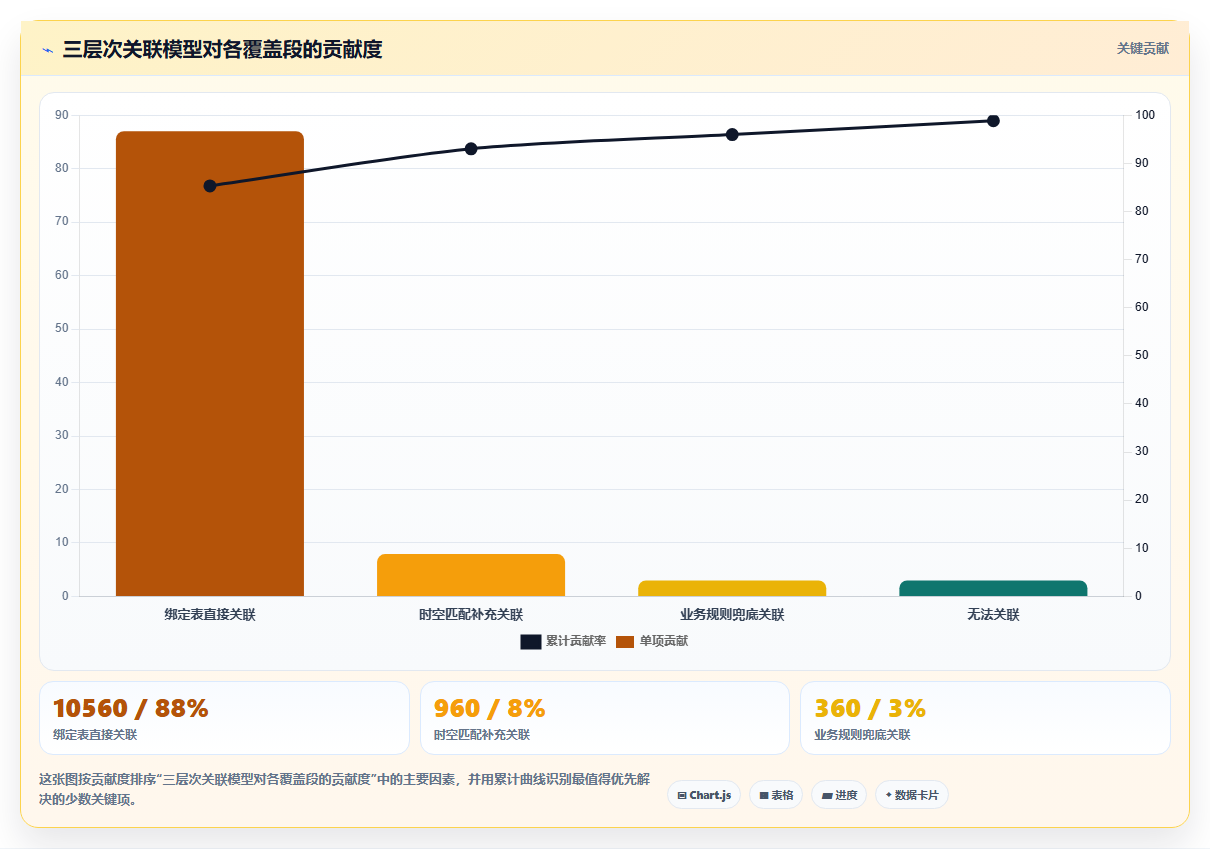Select the 绑定表直接关联 brown bar
1210x849 pixels.
pos(210,364)
